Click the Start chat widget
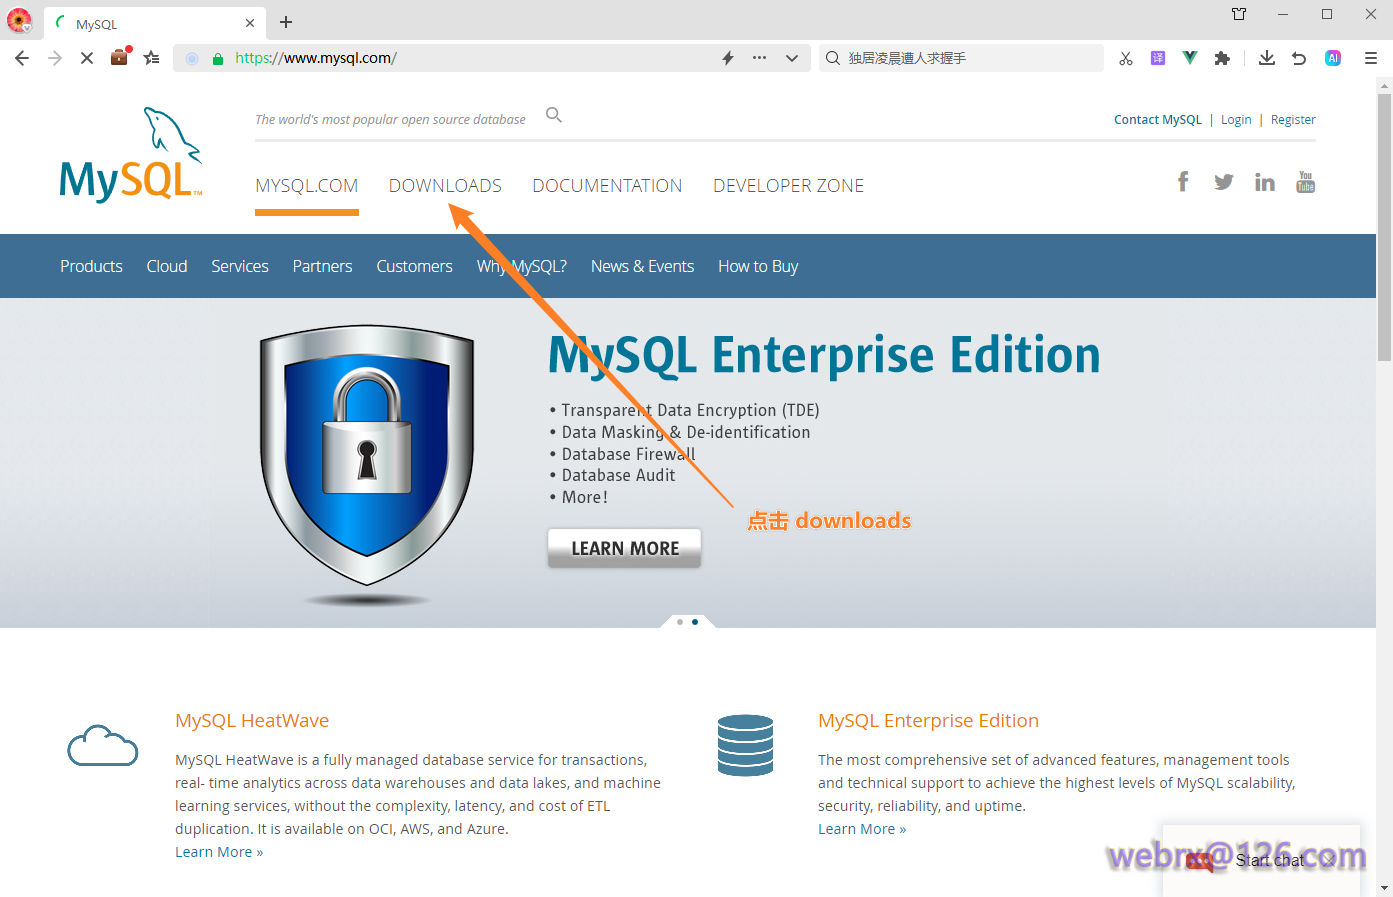The image size is (1393, 897). (1261, 860)
